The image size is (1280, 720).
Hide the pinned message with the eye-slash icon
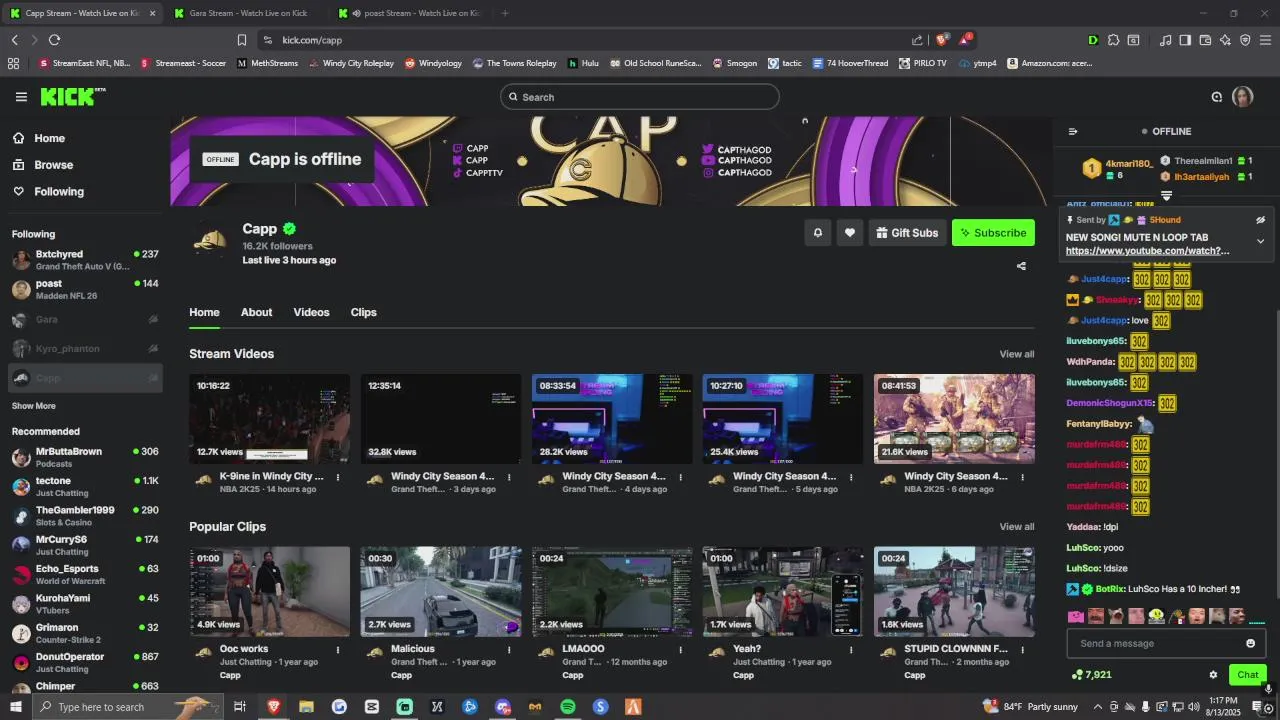coord(1261,220)
